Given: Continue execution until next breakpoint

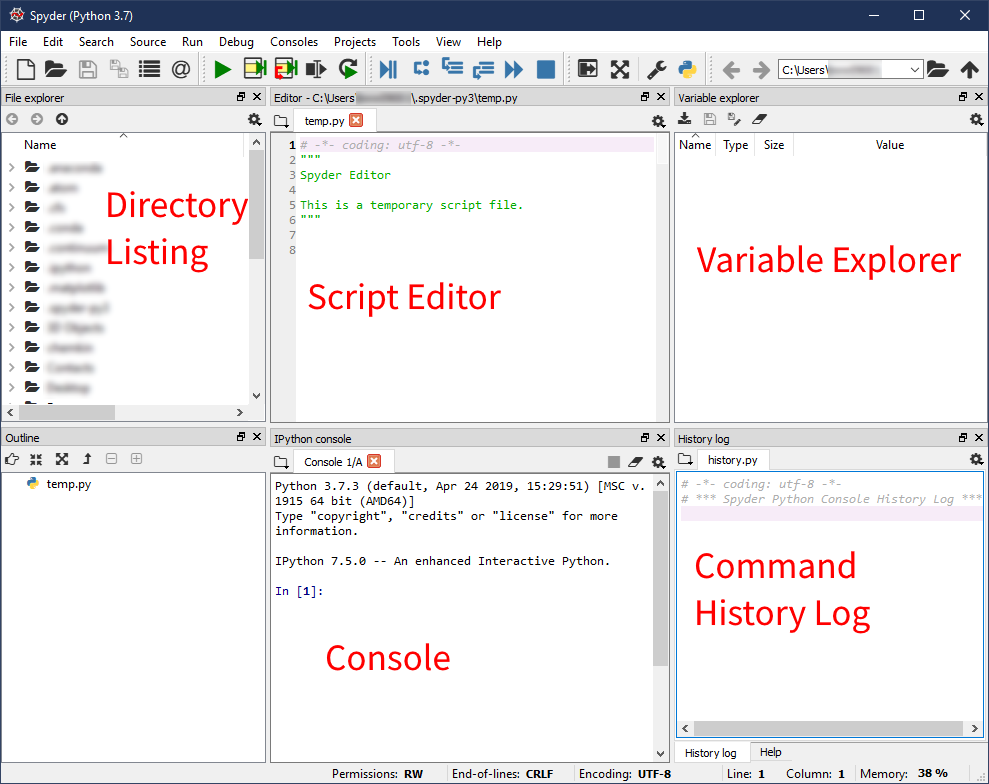Looking at the screenshot, I should [514, 69].
